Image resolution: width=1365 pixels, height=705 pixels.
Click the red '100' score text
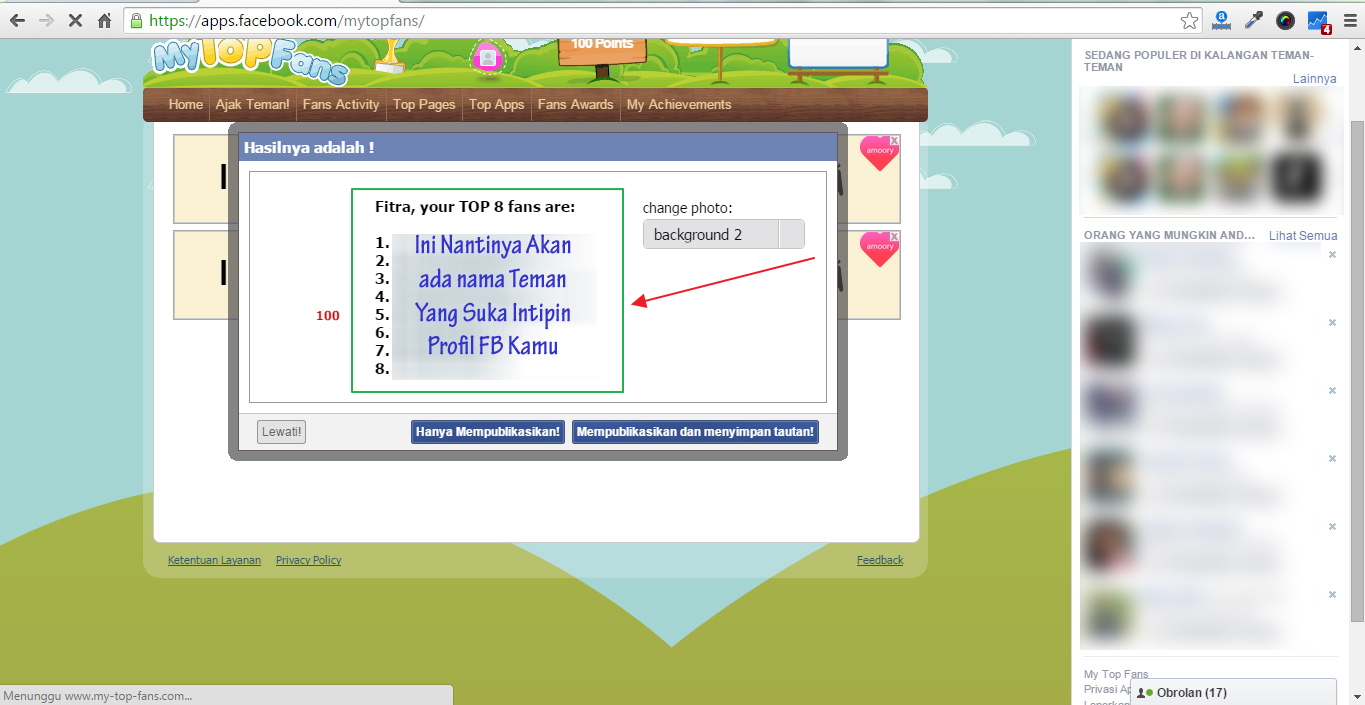click(328, 315)
